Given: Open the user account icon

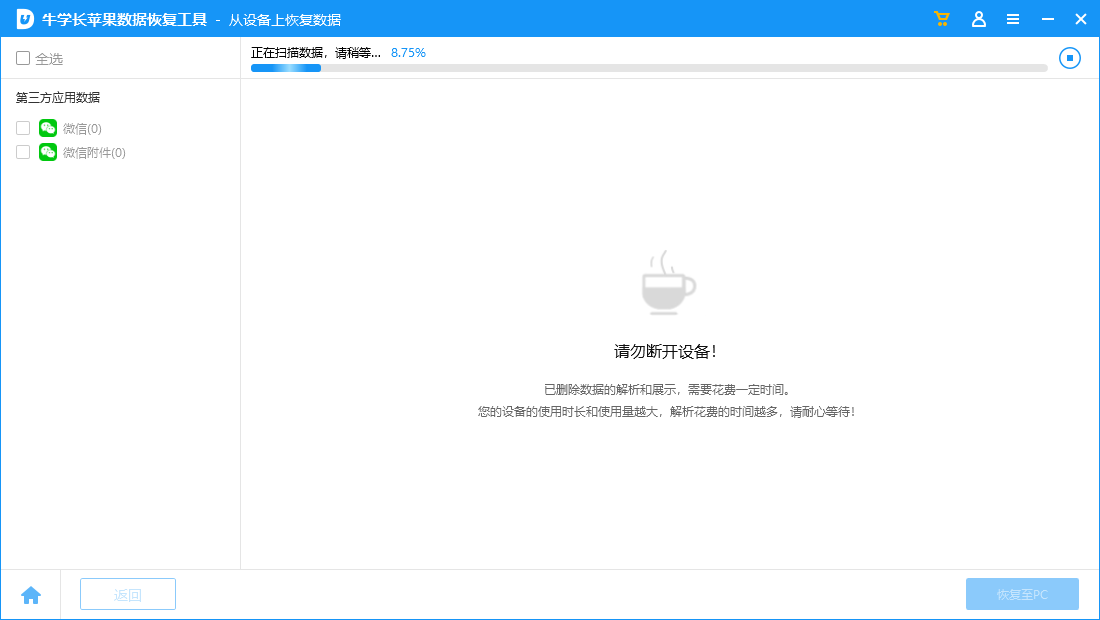Looking at the screenshot, I should click(979, 18).
